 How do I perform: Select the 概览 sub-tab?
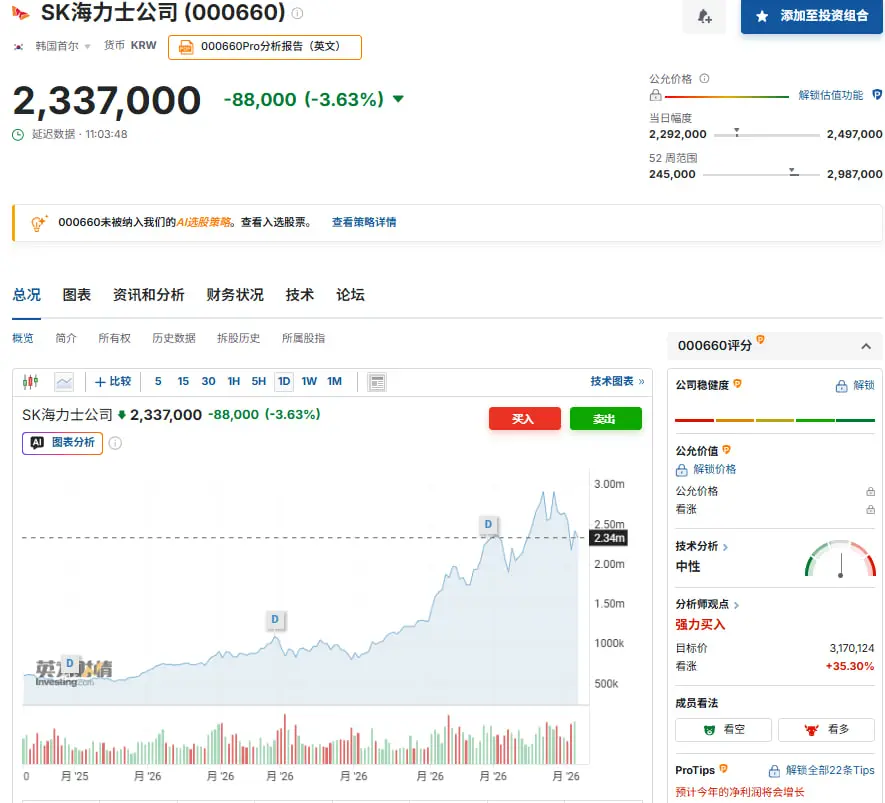pyautogui.click(x=23, y=338)
